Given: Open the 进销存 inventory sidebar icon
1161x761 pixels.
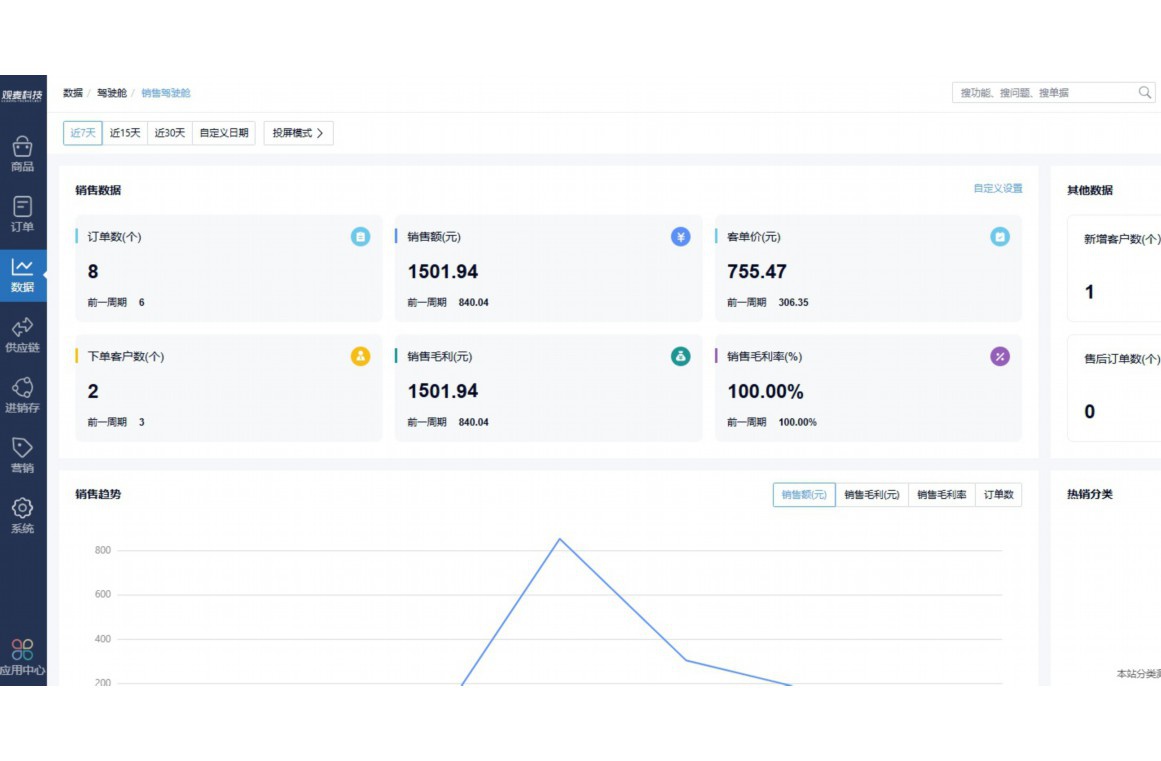Looking at the screenshot, I should coord(22,388).
